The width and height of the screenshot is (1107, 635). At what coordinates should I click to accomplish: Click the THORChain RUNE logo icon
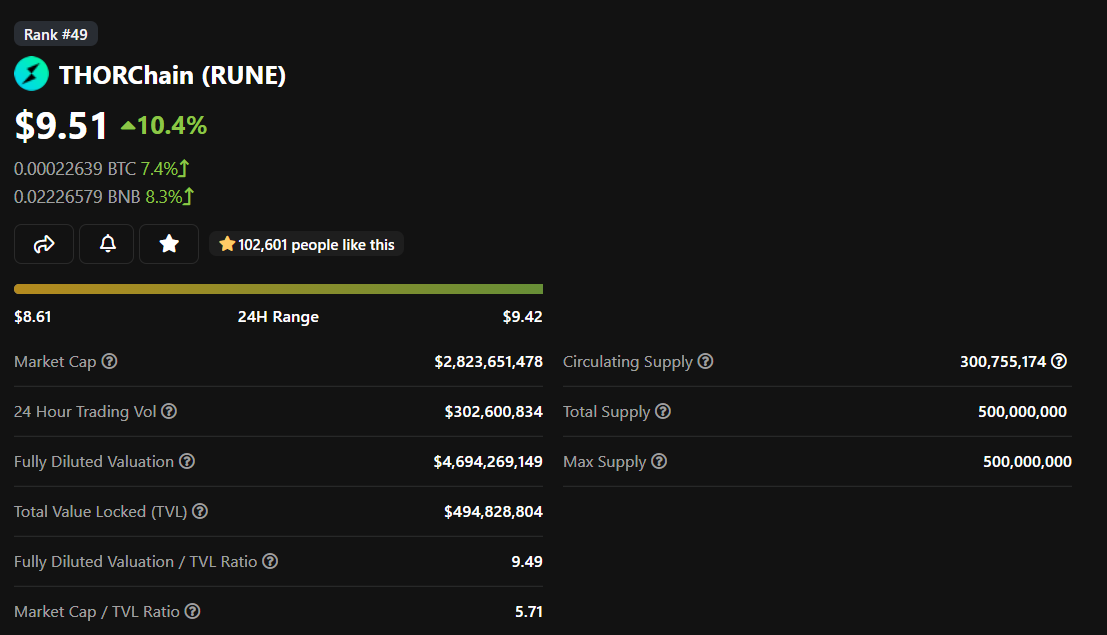pyautogui.click(x=32, y=74)
